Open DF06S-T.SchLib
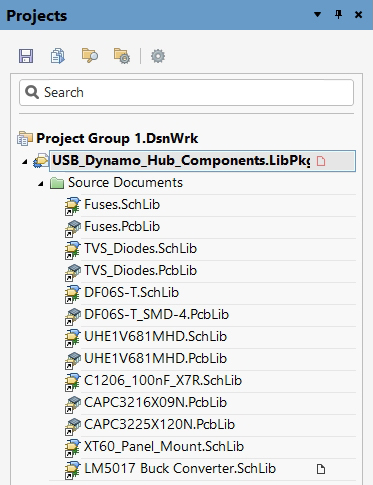Image resolution: width=373 pixels, height=485 pixels. tap(132, 293)
